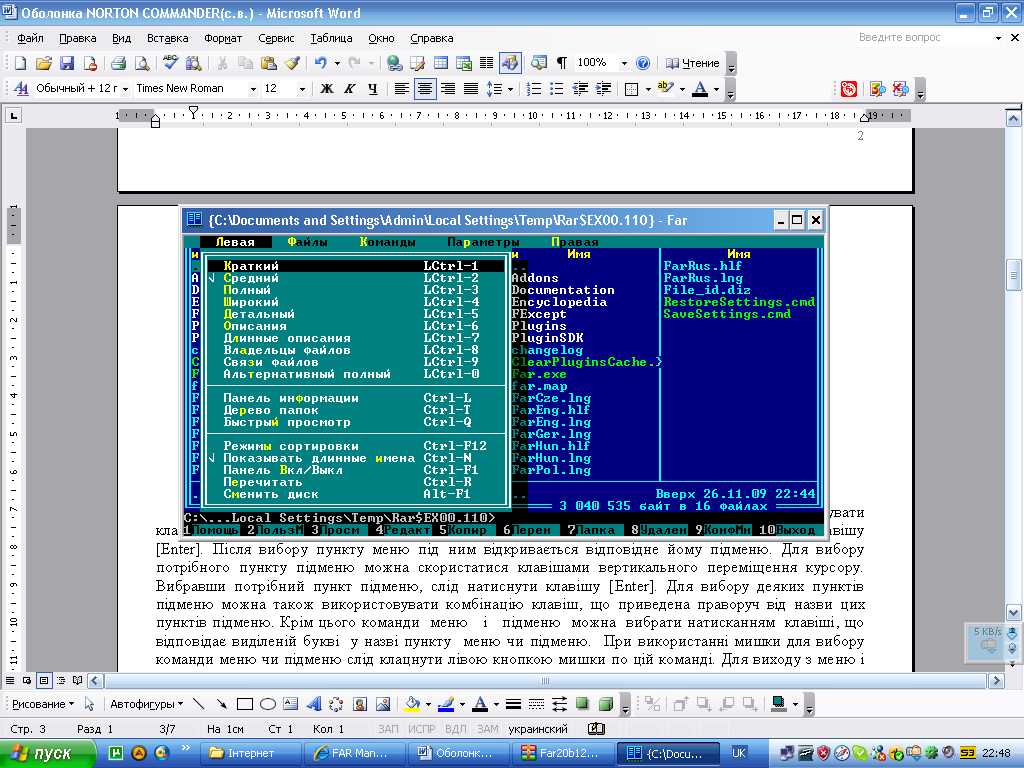Align text to the left

402,89
